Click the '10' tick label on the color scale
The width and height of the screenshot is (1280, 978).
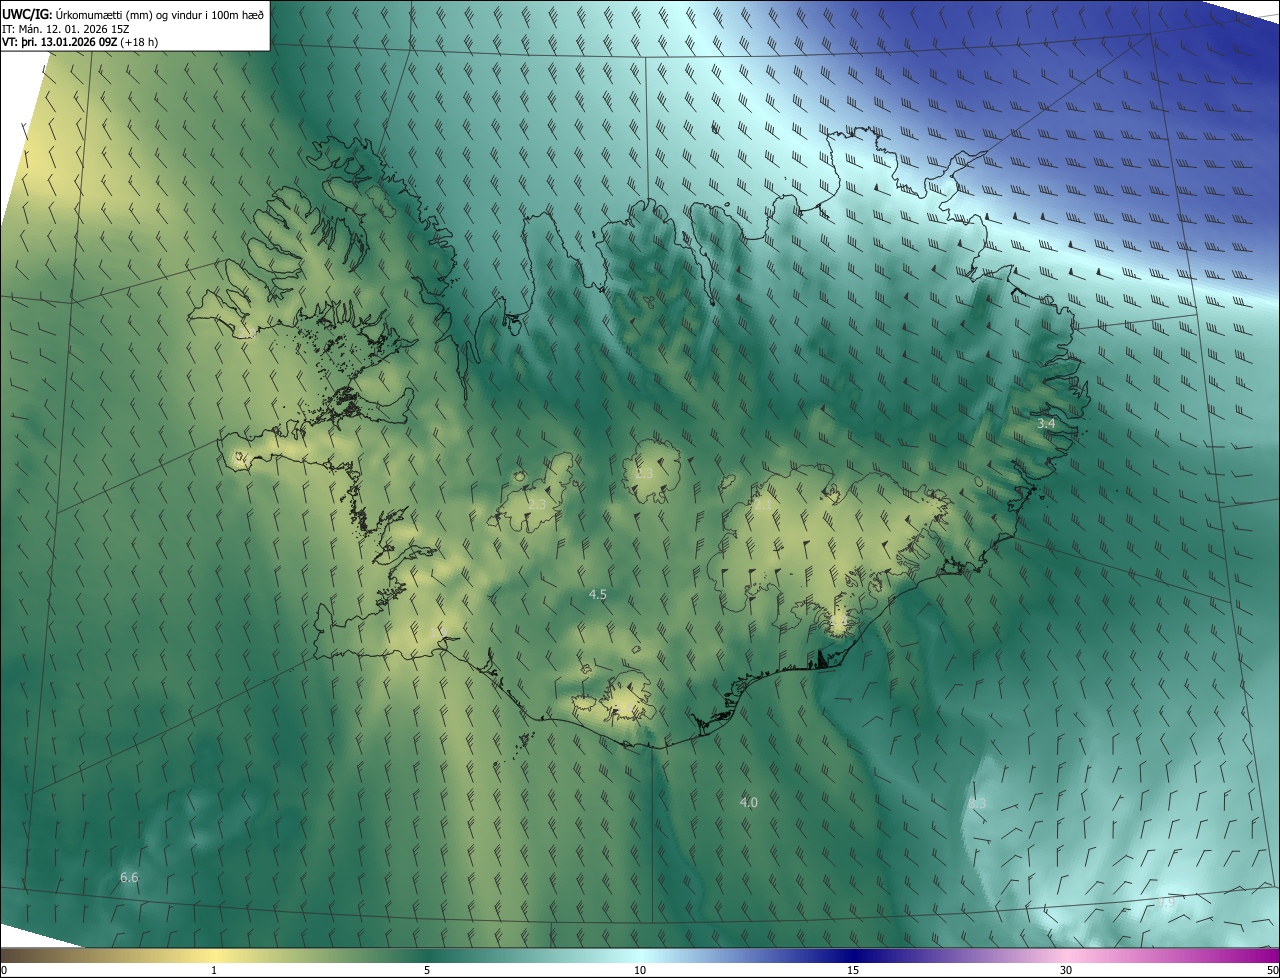[x=640, y=970]
